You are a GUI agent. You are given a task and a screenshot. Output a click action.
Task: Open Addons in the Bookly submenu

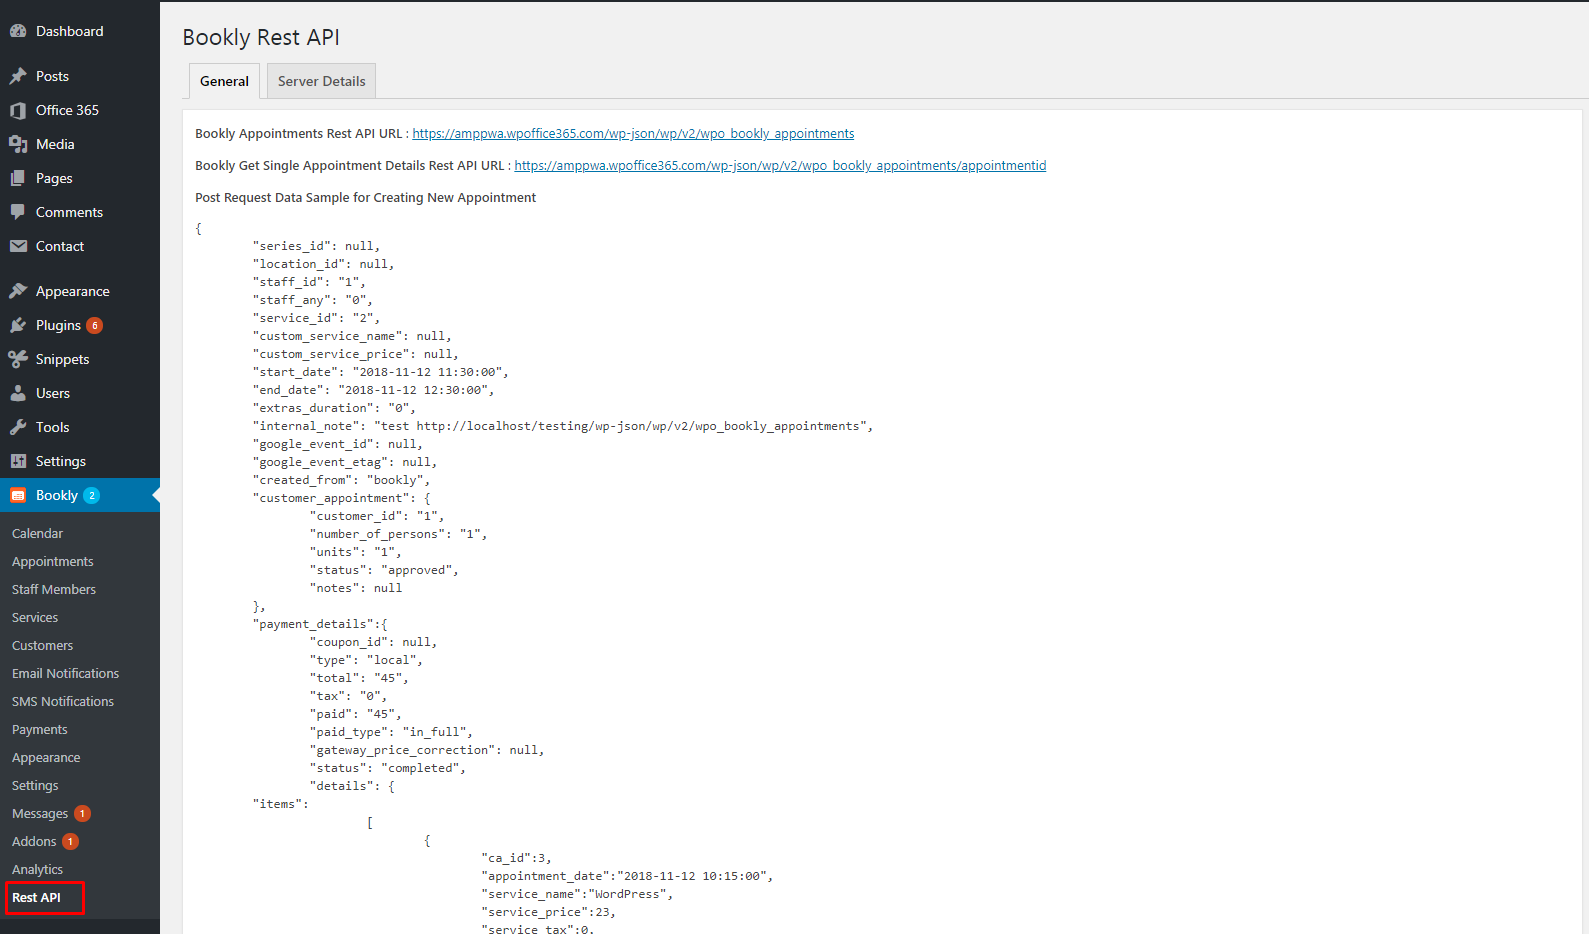(x=34, y=842)
